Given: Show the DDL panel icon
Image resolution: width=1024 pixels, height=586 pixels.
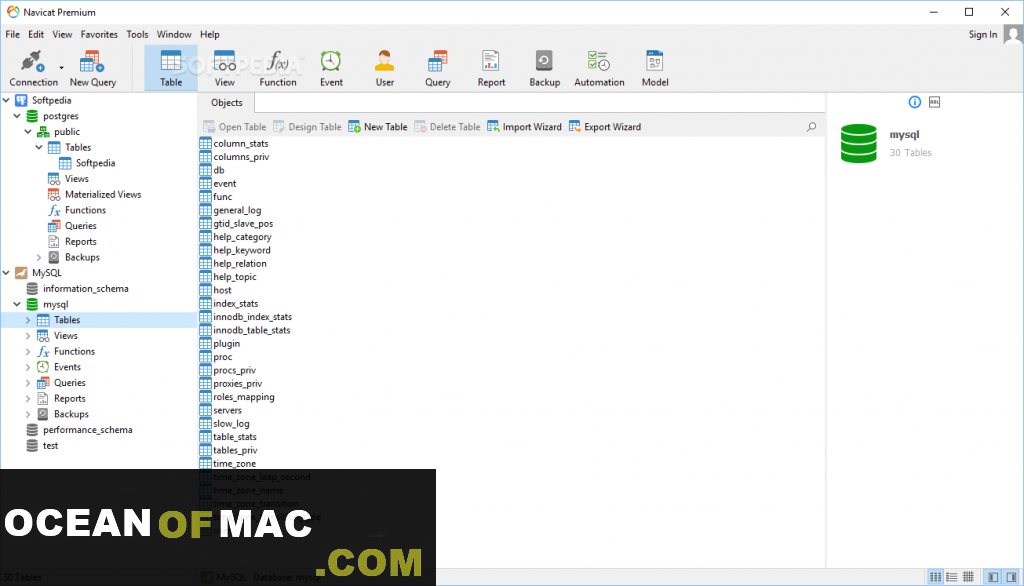Looking at the screenshot, I should click(x=935, y=102).
